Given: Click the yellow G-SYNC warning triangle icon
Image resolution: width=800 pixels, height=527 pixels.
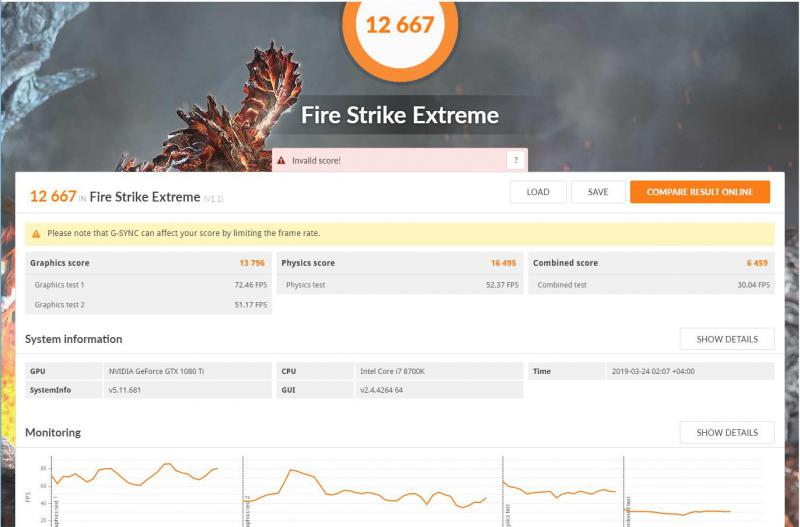Looking at the screenshot, I should tap(36, 234).
